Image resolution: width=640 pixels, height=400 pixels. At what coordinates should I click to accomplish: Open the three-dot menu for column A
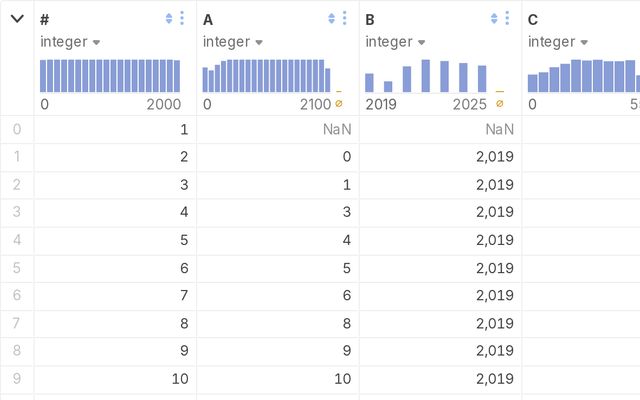344,18
